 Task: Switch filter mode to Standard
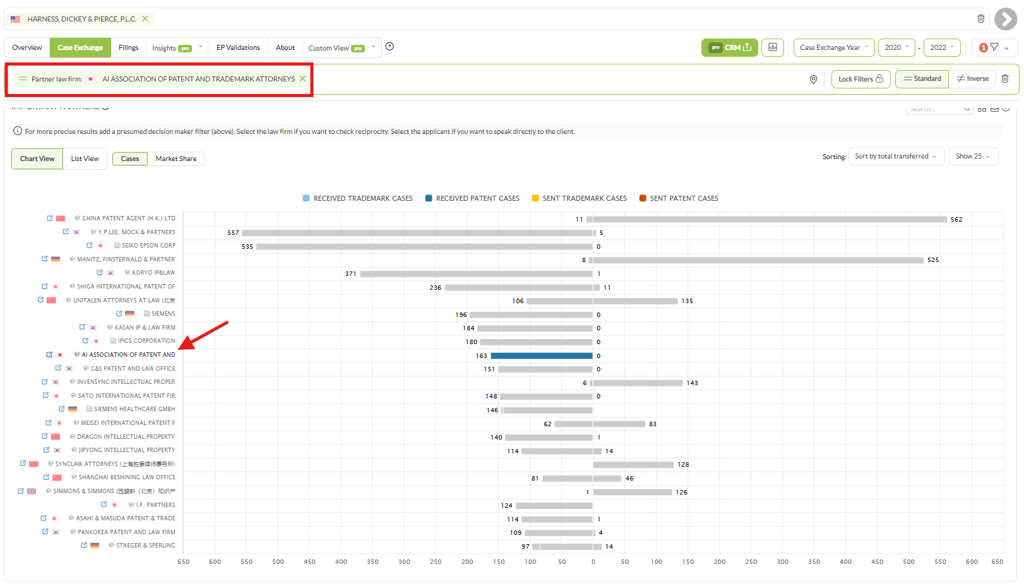point(922,79)
